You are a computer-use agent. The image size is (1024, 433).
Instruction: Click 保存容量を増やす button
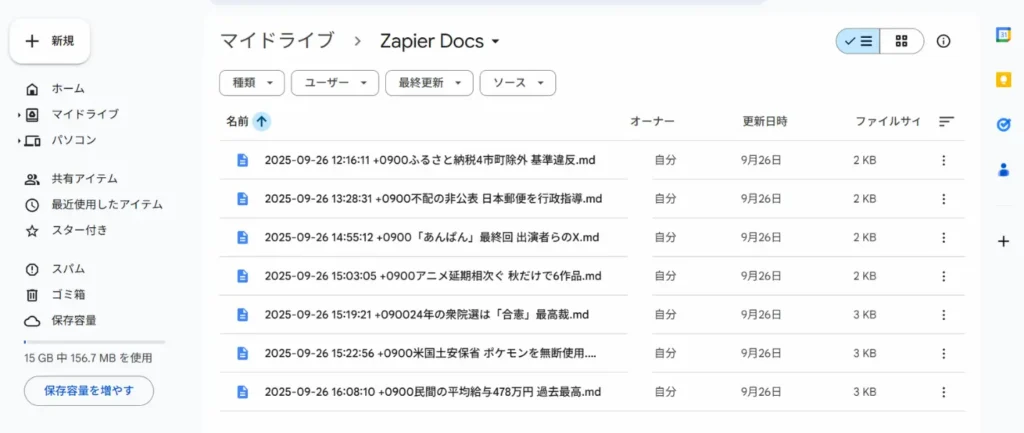[x=89, y=390]
